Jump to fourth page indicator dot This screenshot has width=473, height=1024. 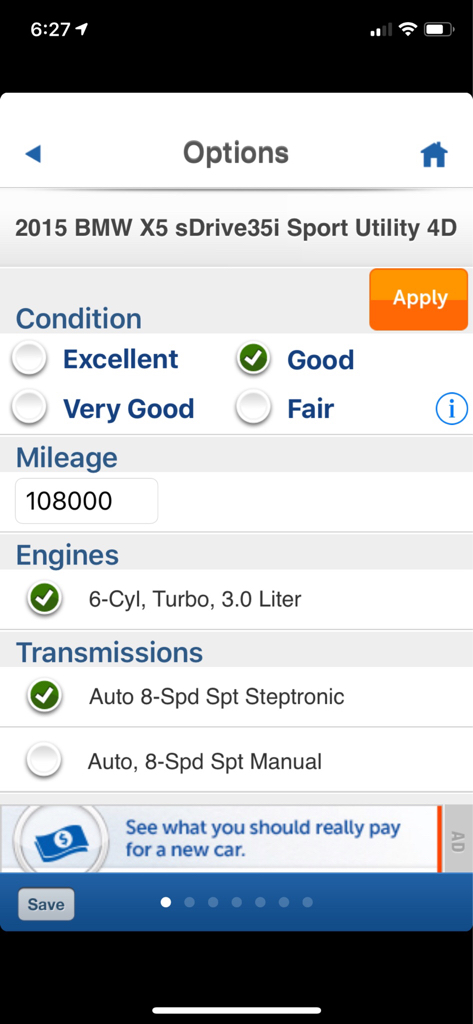click(236, 903)
